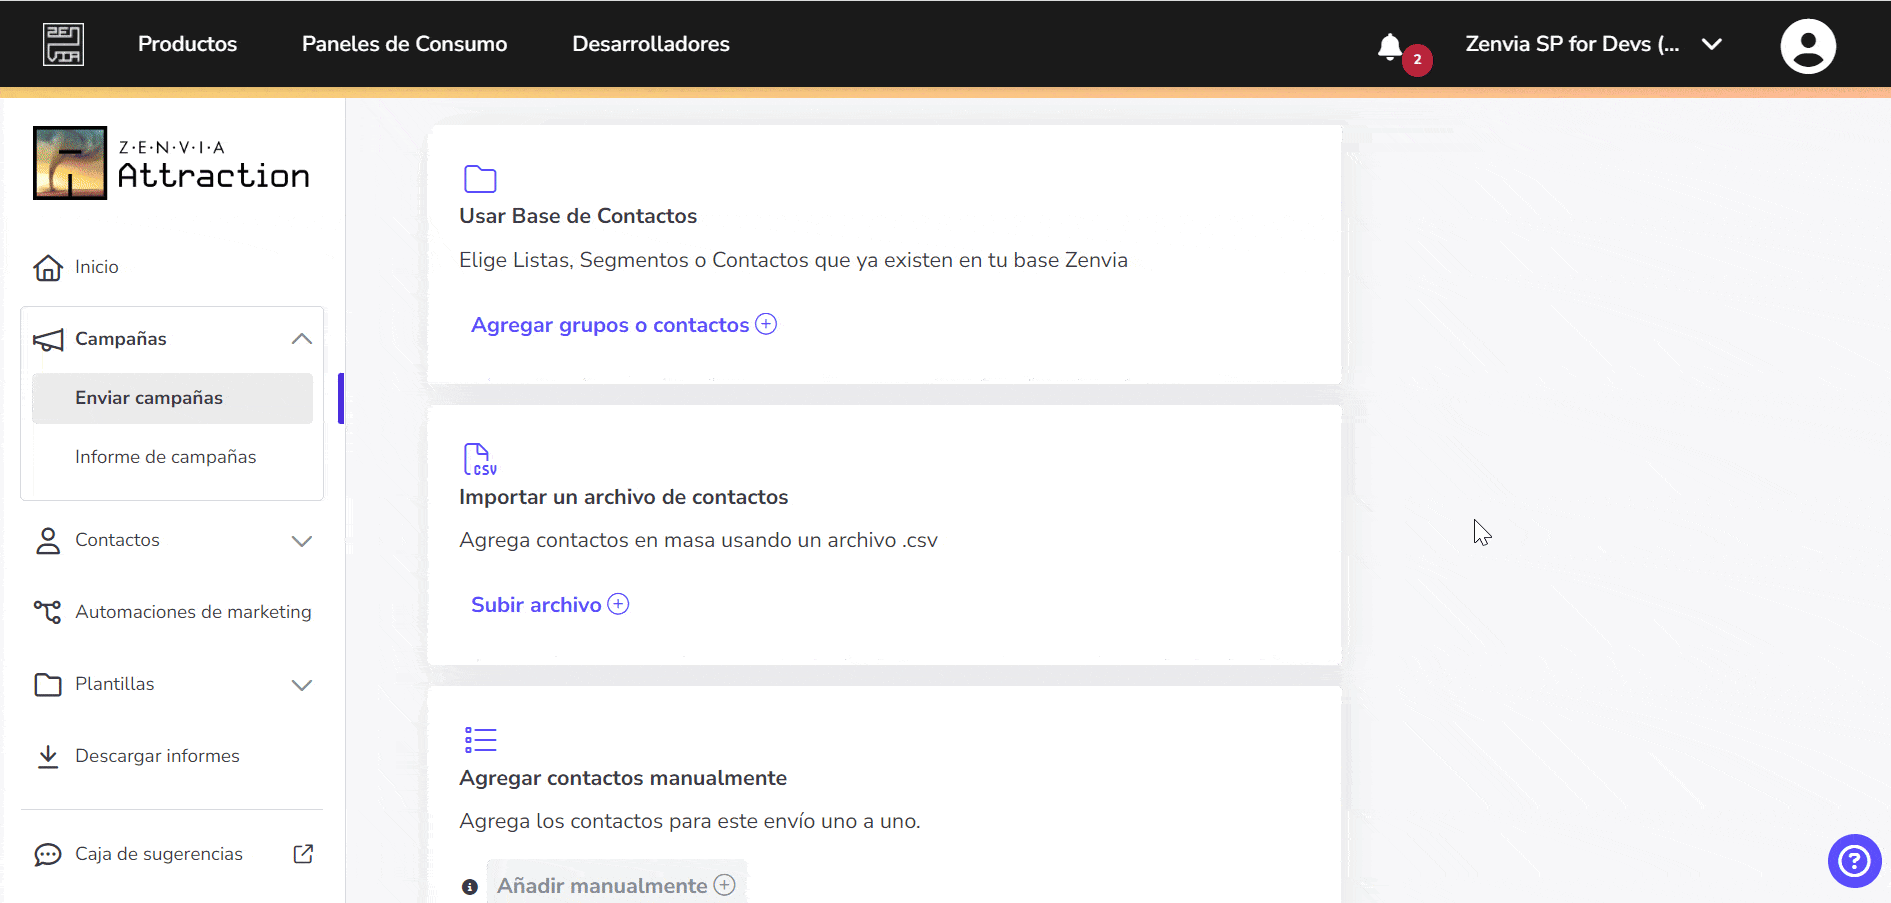Click the user profile avatar icon

(1808, 44)
